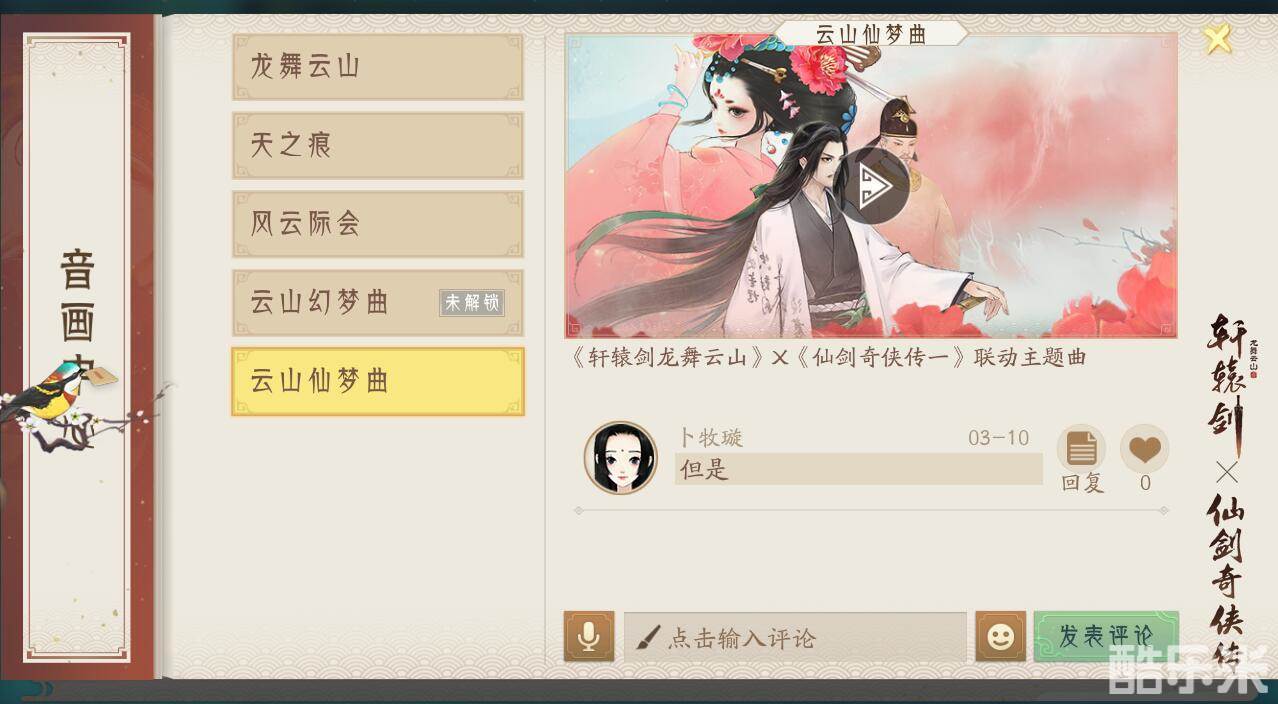Click the 点击输入评论 comment input field

tap(795, 637)
